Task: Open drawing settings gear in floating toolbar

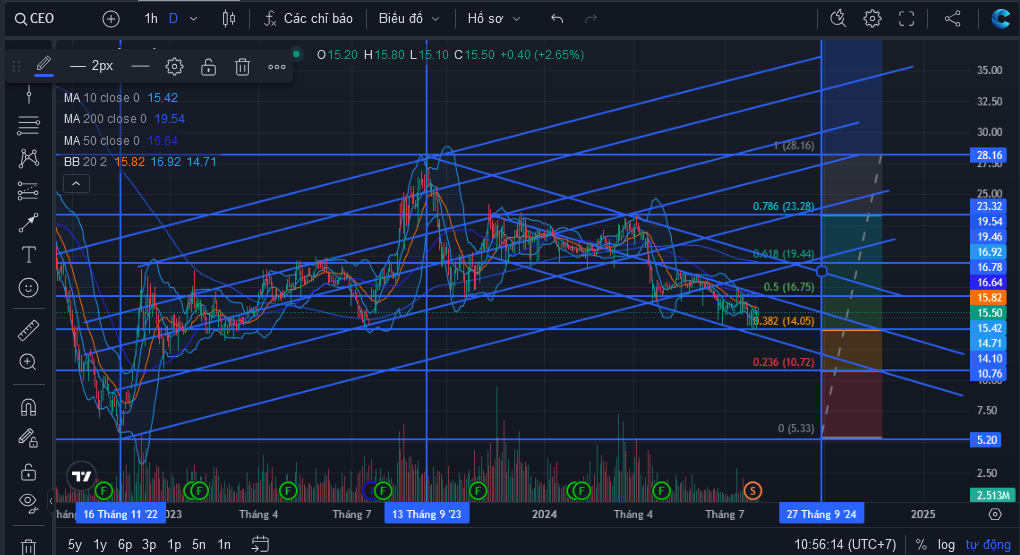Action: tap(174, 66)
